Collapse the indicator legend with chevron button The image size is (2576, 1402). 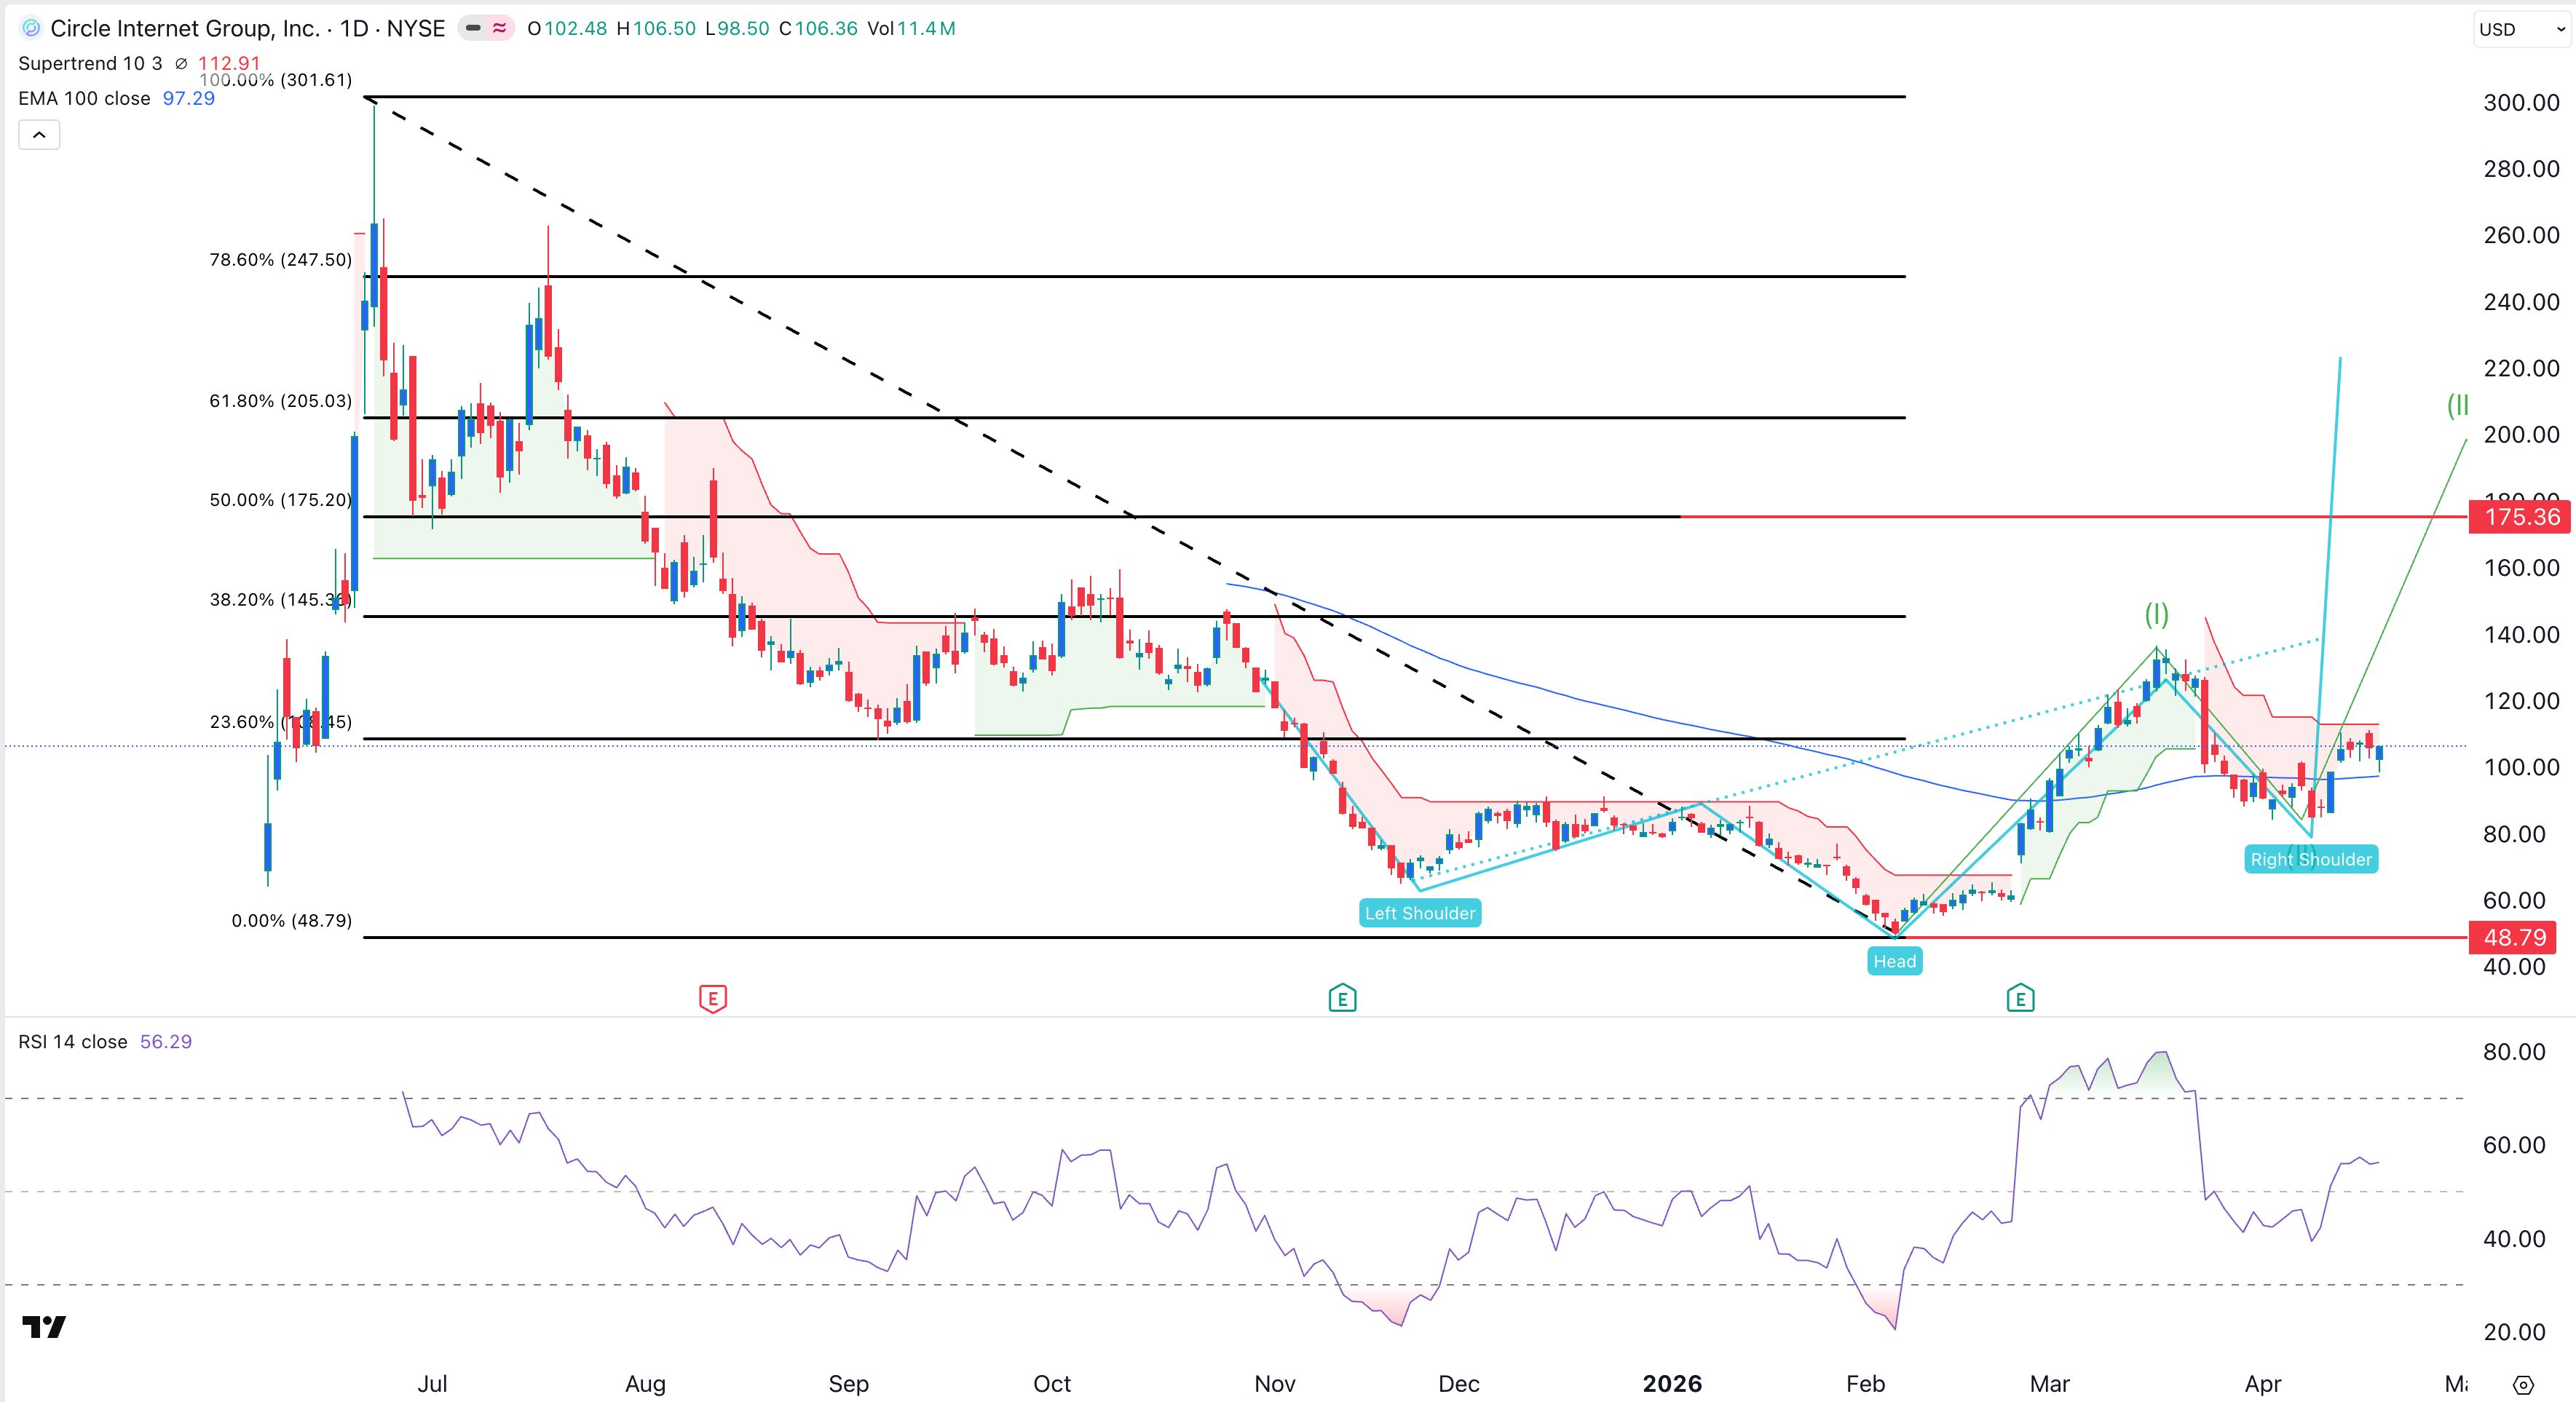[x=39, y=134]
